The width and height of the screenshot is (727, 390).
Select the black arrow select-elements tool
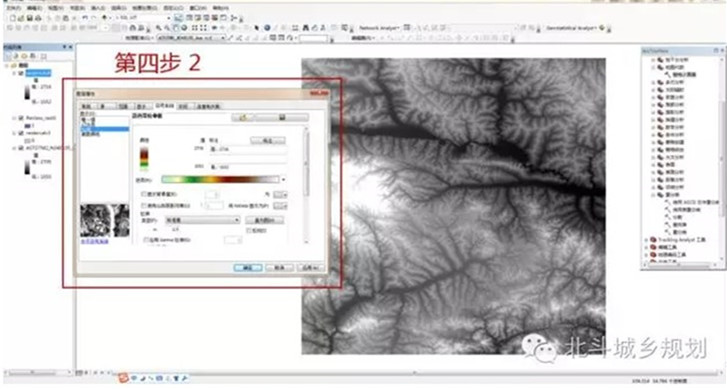(x=257, y=28)
